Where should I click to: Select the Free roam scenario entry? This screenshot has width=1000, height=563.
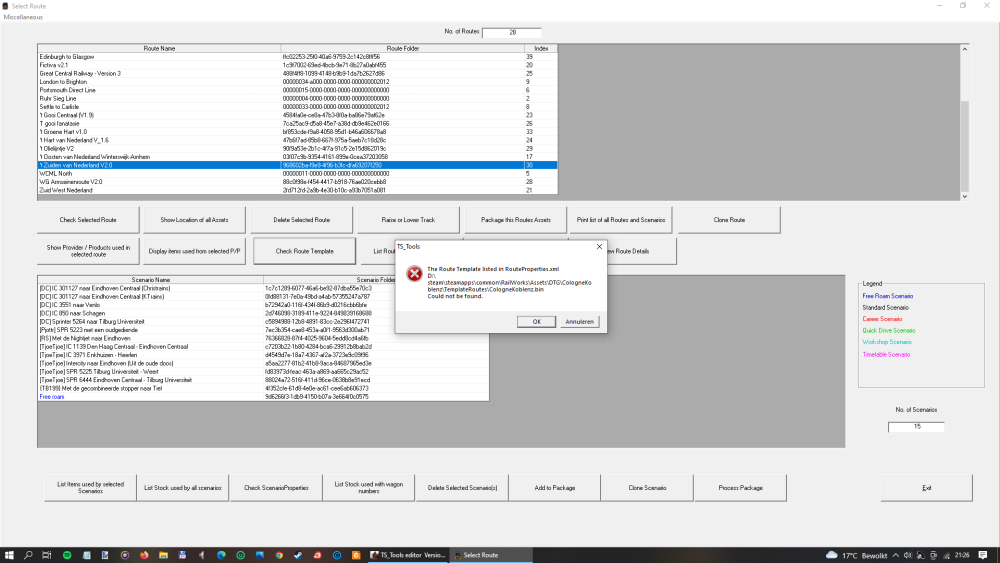150,396
